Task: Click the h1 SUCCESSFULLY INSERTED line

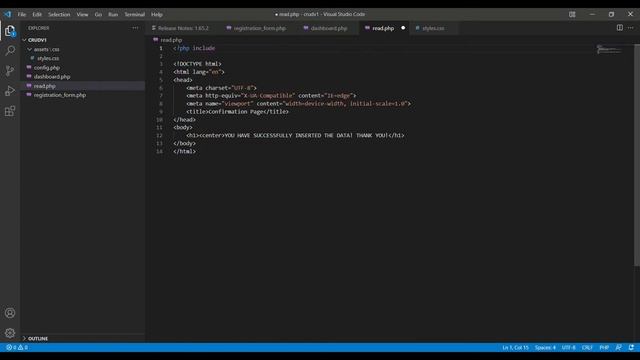Action: pos(295,136)
